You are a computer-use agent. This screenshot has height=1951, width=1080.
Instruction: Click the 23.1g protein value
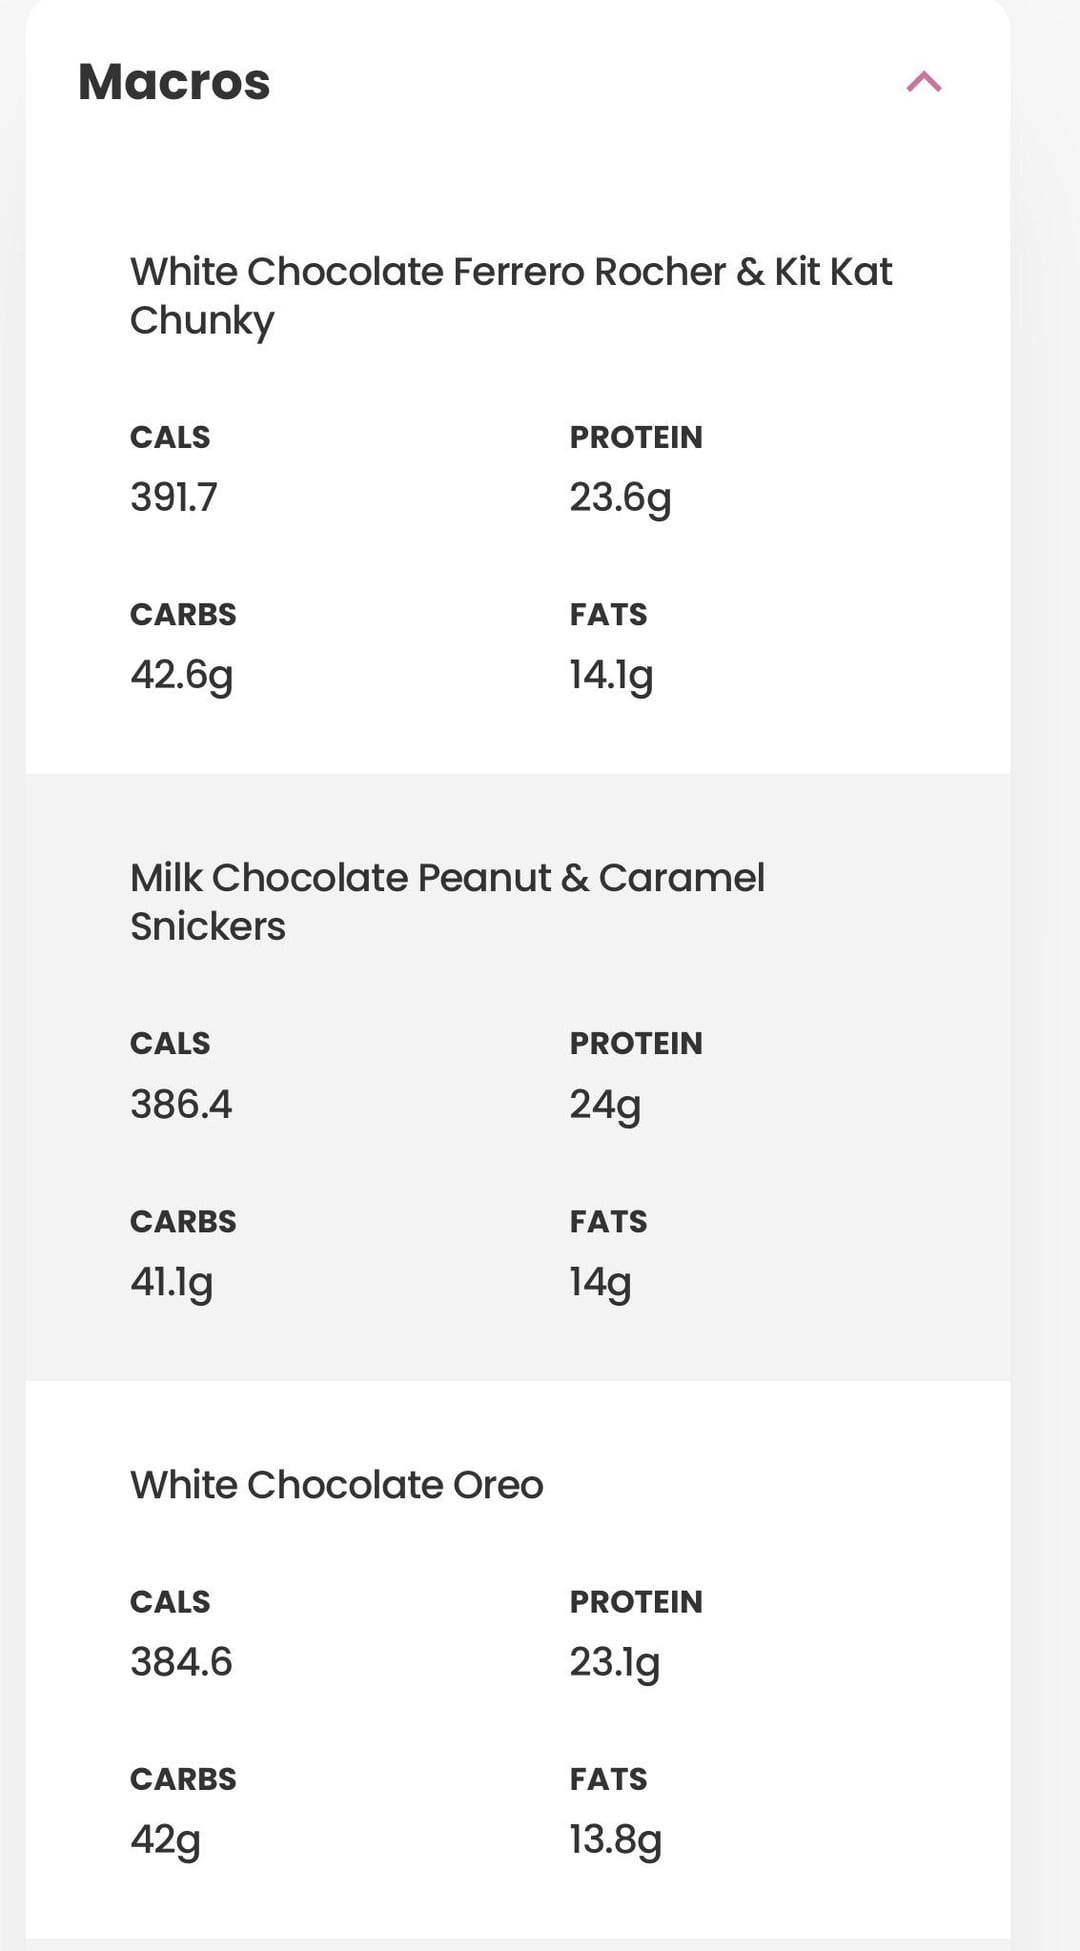[x=615, y=1663]
